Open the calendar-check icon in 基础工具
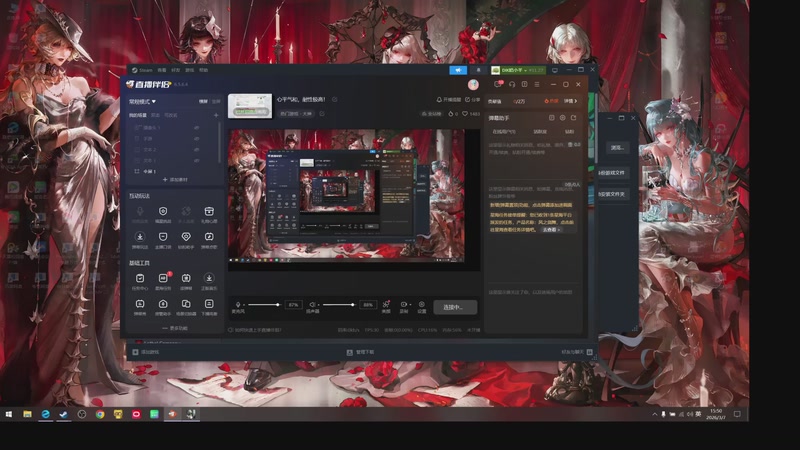The image size is (800, 450). [x=140, y=278]
